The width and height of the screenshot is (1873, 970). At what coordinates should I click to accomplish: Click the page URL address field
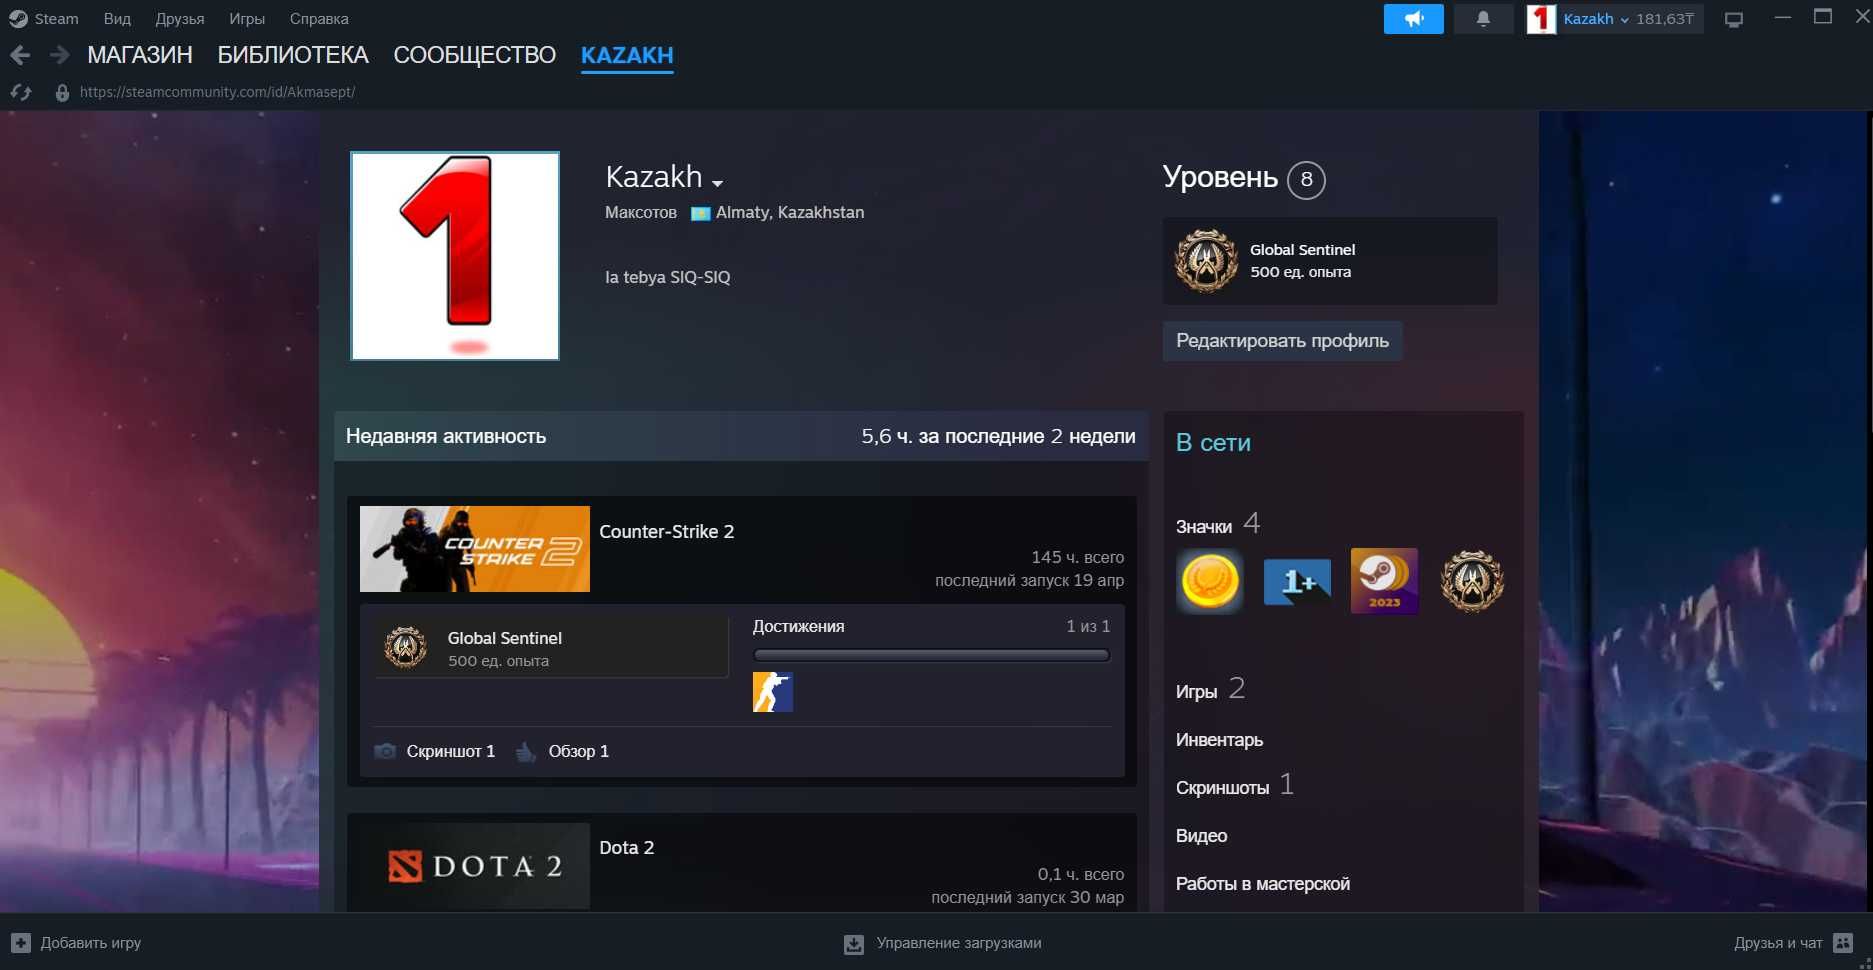point(217,92)
